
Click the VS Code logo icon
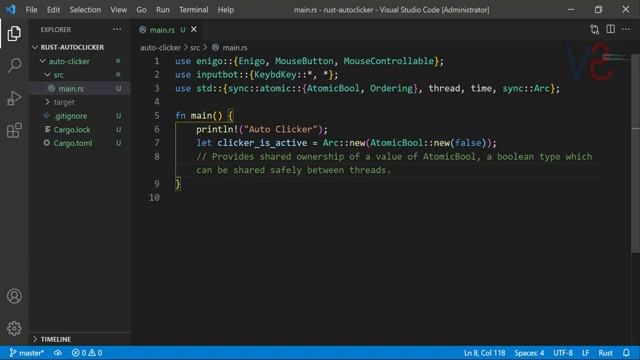[x=11, y=9]
